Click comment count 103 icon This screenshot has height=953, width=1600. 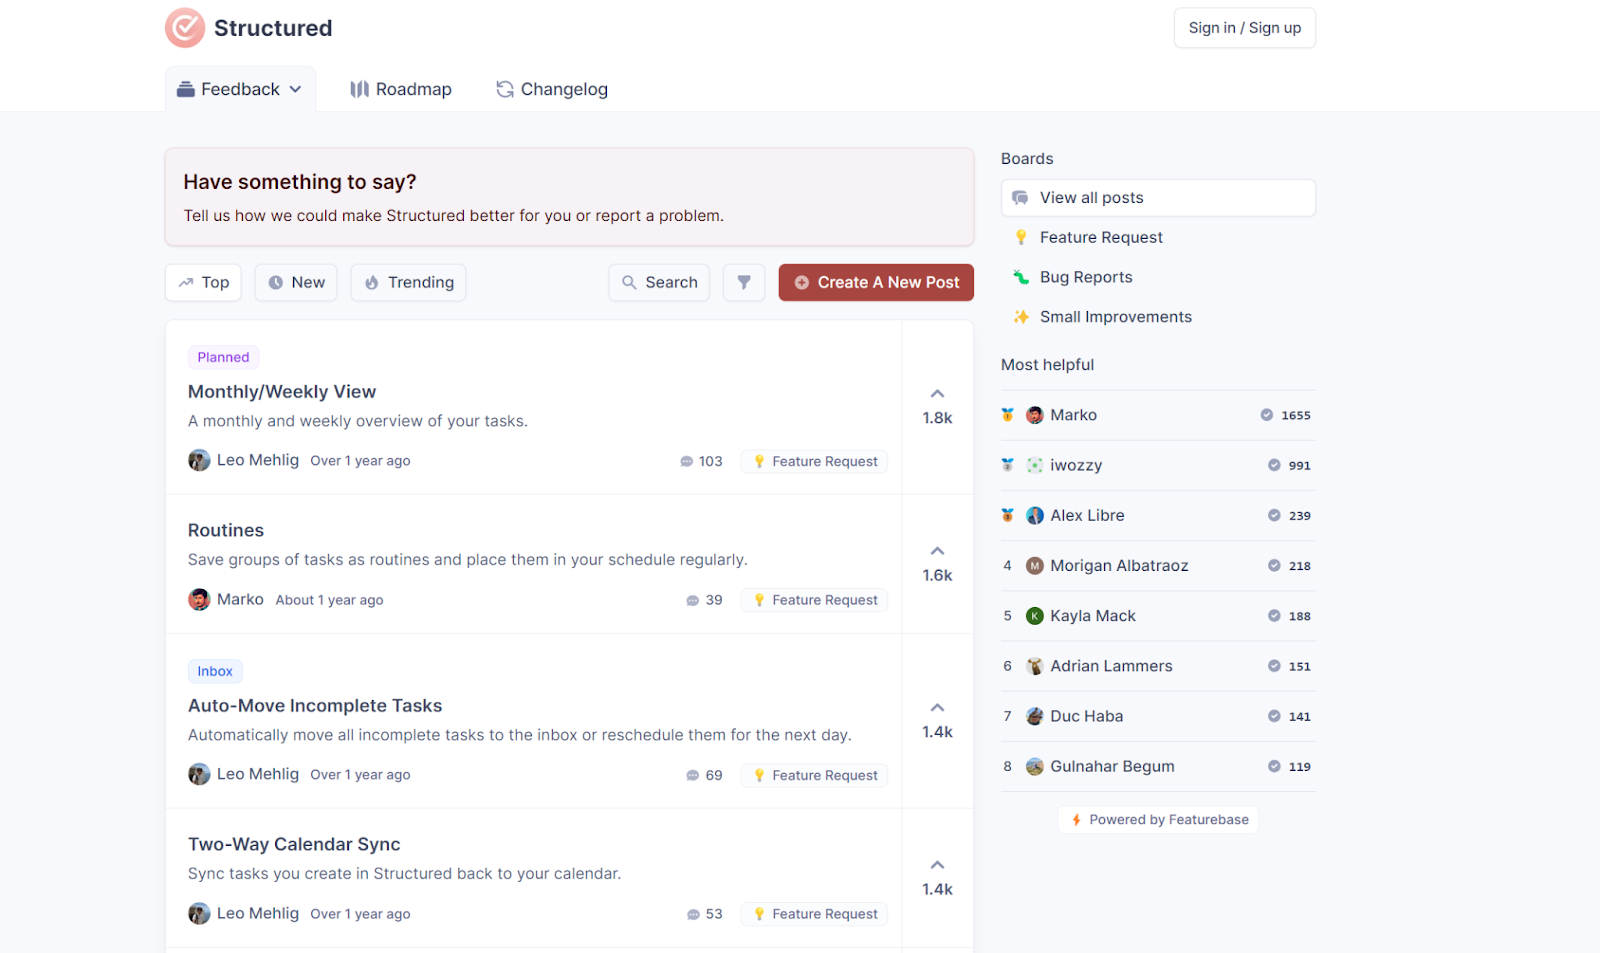(686, 462)
